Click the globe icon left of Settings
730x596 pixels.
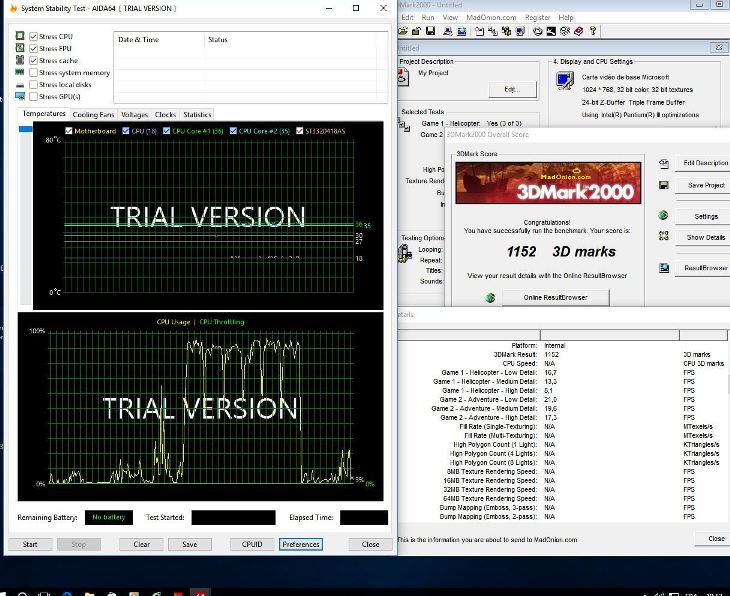(663, 215)
